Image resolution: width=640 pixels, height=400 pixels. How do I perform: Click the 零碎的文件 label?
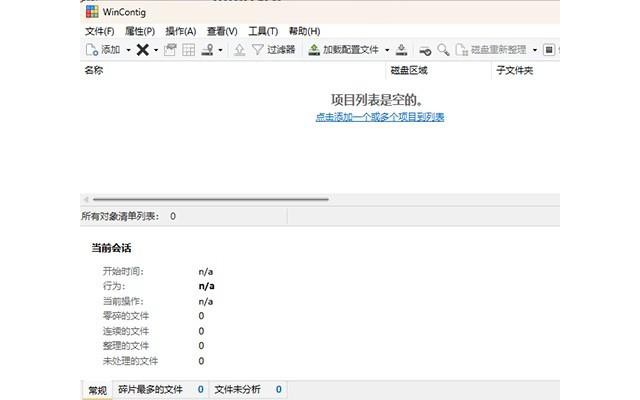click(126, 316)
